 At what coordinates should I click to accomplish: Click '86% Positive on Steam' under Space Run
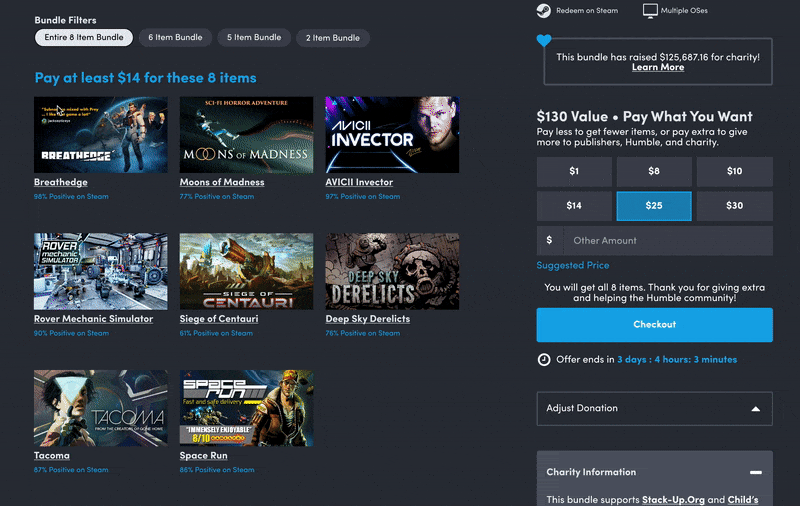217,470
